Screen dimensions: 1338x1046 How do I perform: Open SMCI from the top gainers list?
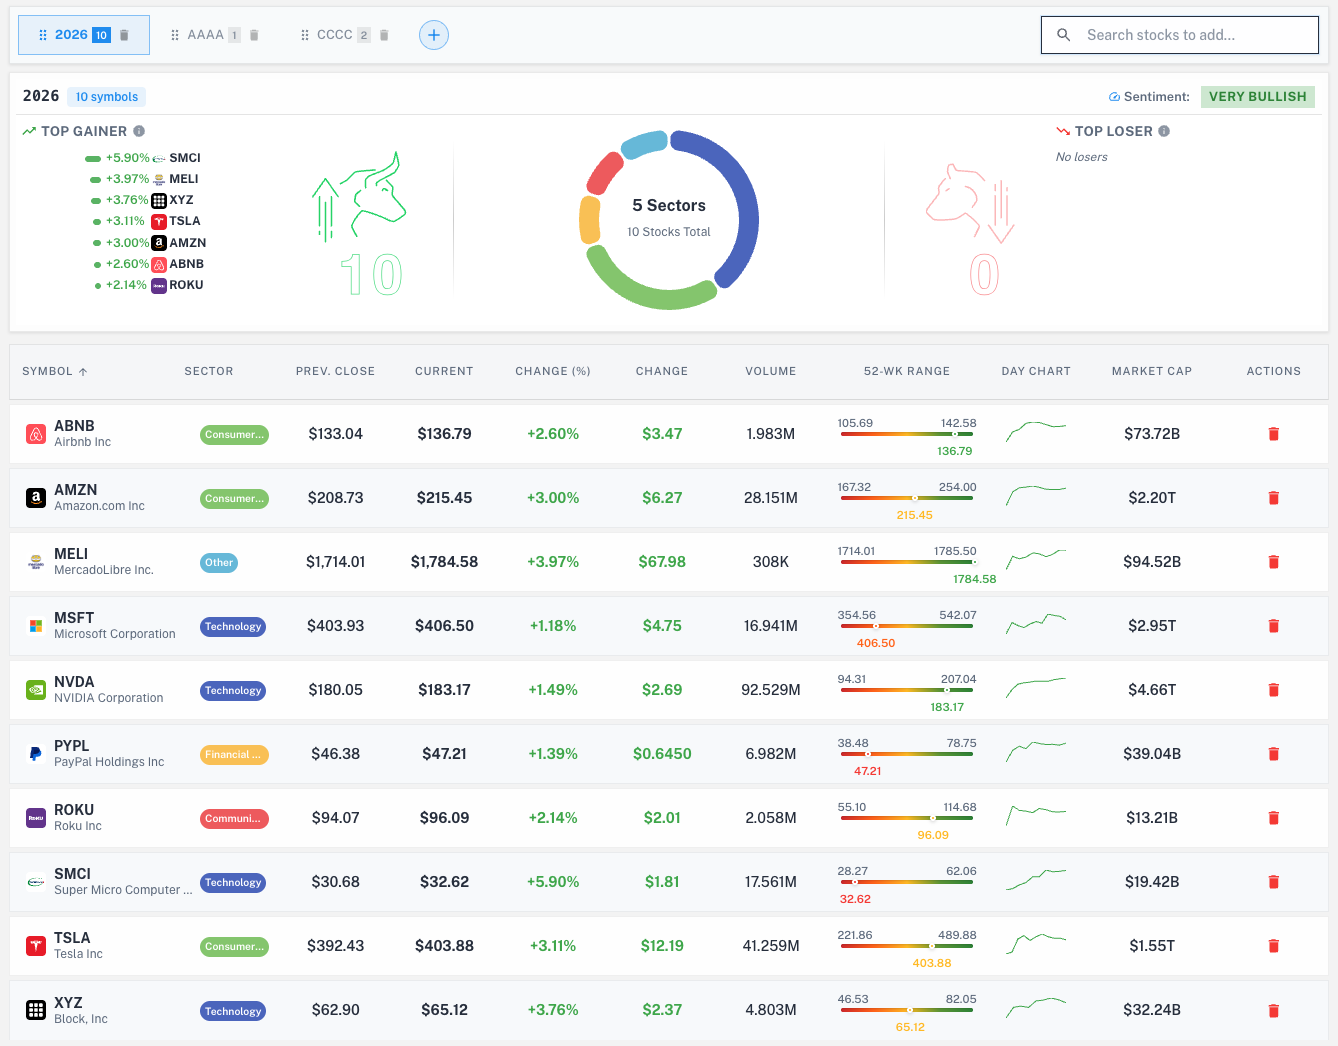click(184, 158)
